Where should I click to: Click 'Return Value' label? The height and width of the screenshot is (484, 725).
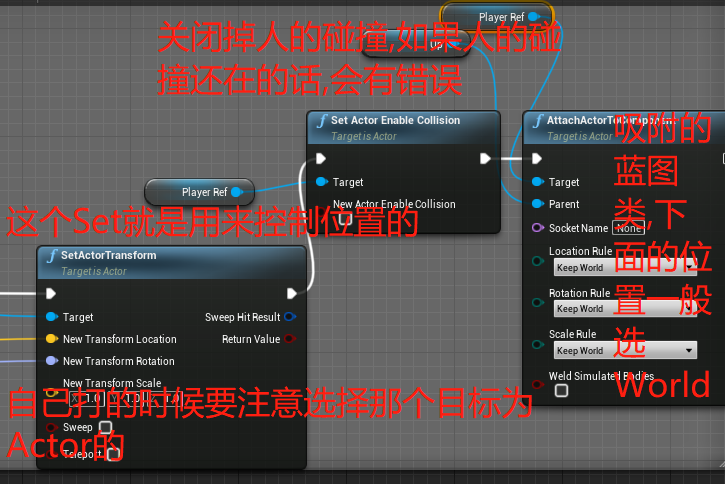(x=251, y=339)
